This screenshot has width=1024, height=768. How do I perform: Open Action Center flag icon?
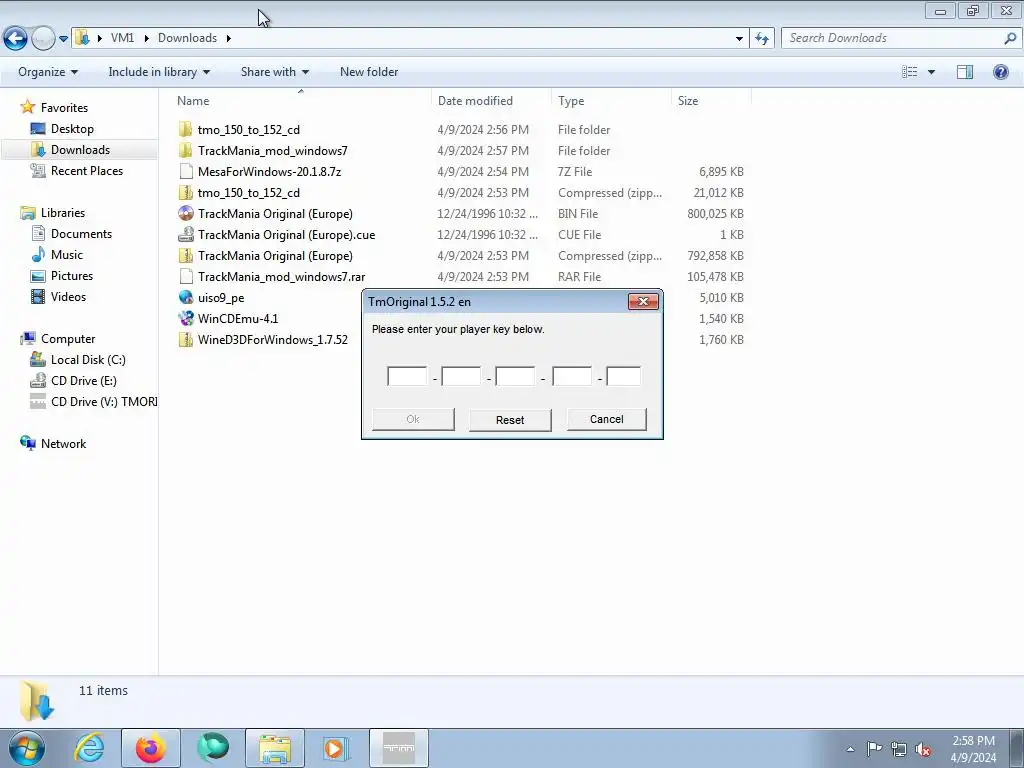pyautogui.click(x=874, y=749)
